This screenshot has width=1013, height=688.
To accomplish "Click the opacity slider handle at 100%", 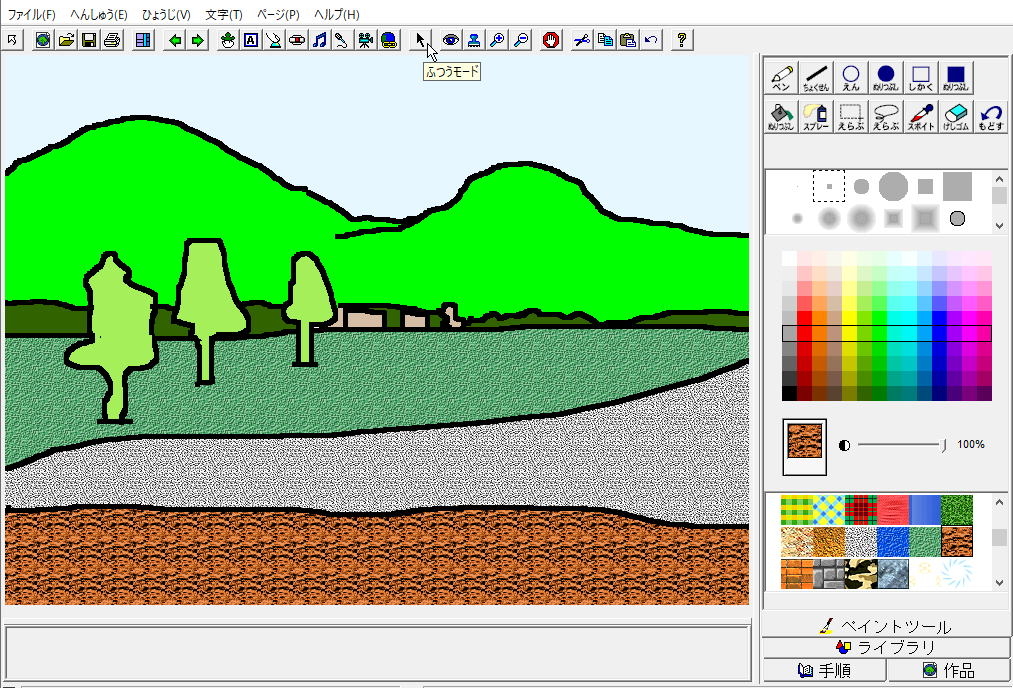I will [x=944, y=444].
